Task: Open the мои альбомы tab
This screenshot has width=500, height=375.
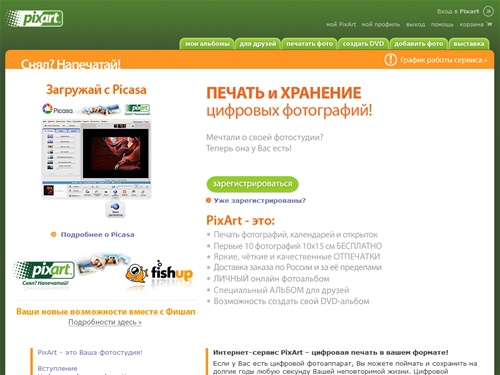Action: [x=207, y=44]
